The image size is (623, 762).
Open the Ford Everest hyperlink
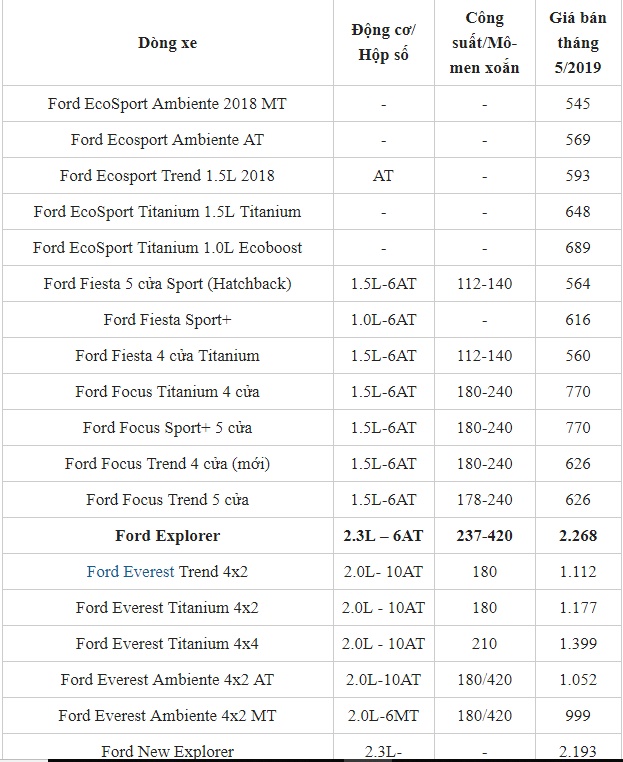click(130, 572)
